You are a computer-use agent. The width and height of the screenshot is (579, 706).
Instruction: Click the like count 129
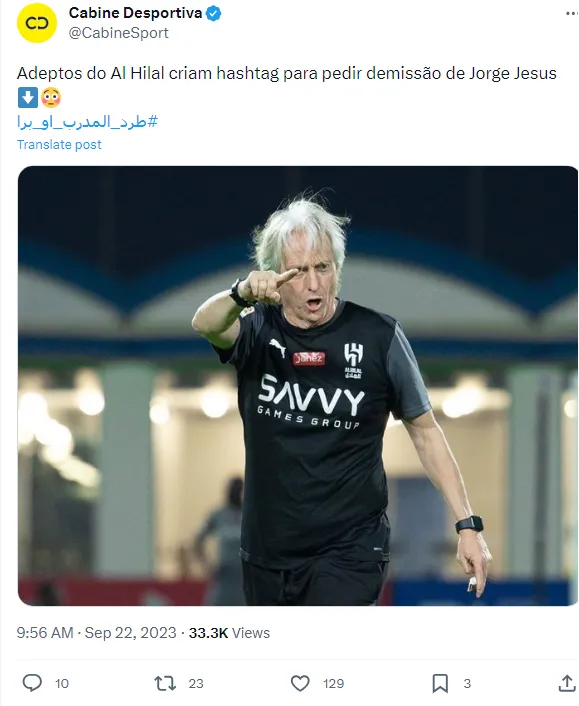[x=333, y=683]
